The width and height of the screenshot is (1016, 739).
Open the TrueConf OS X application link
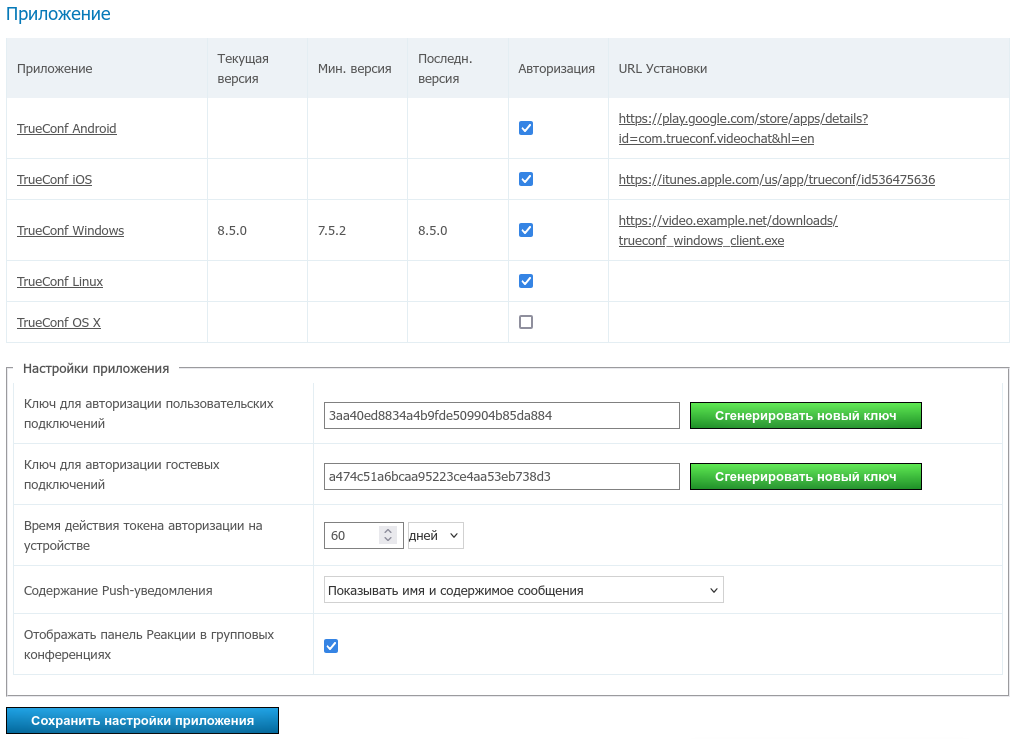click(59, 323)
